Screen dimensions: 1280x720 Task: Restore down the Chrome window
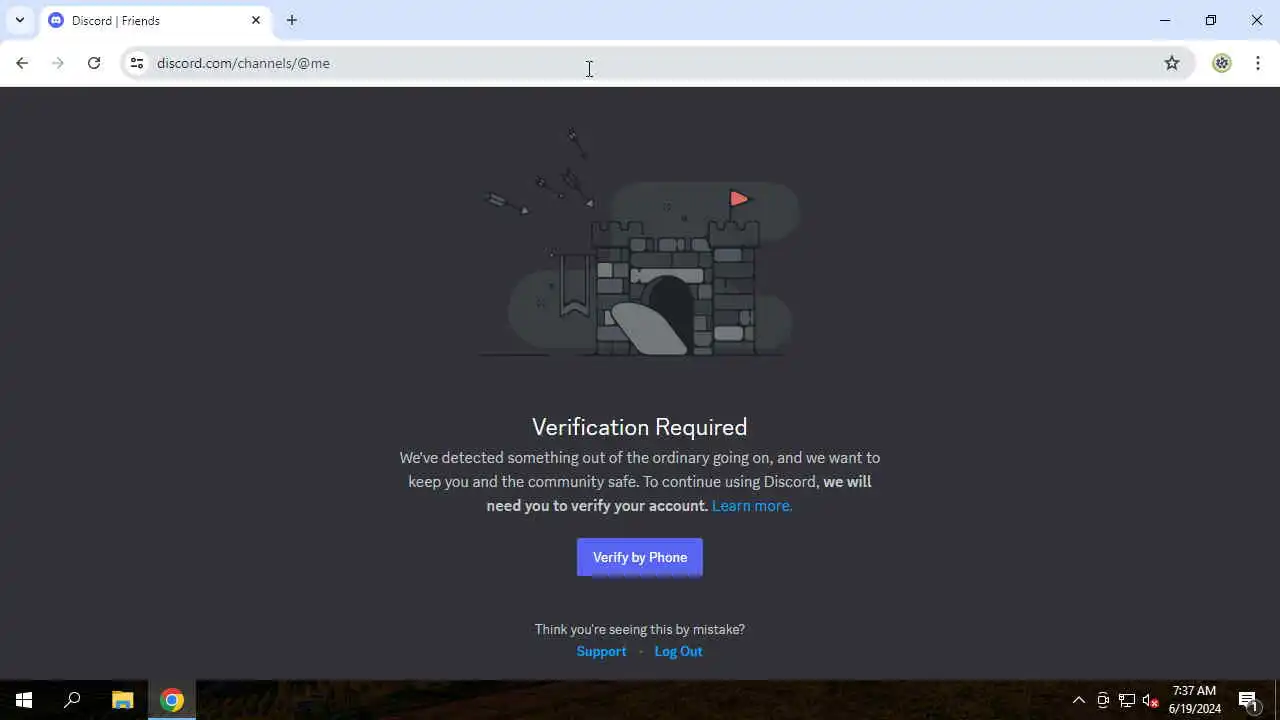click(x=1211, y=20)
